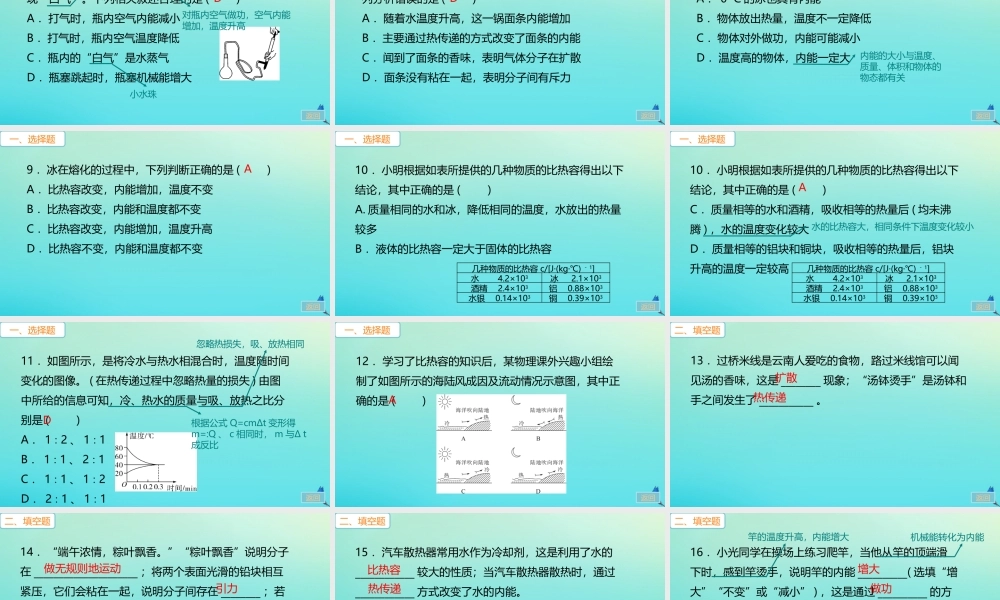Image resolution: width=1000 pixels, height=600 pixels.
Task: Click specific heat table on question 10 C/D slide
Action: tap(868, 282)
